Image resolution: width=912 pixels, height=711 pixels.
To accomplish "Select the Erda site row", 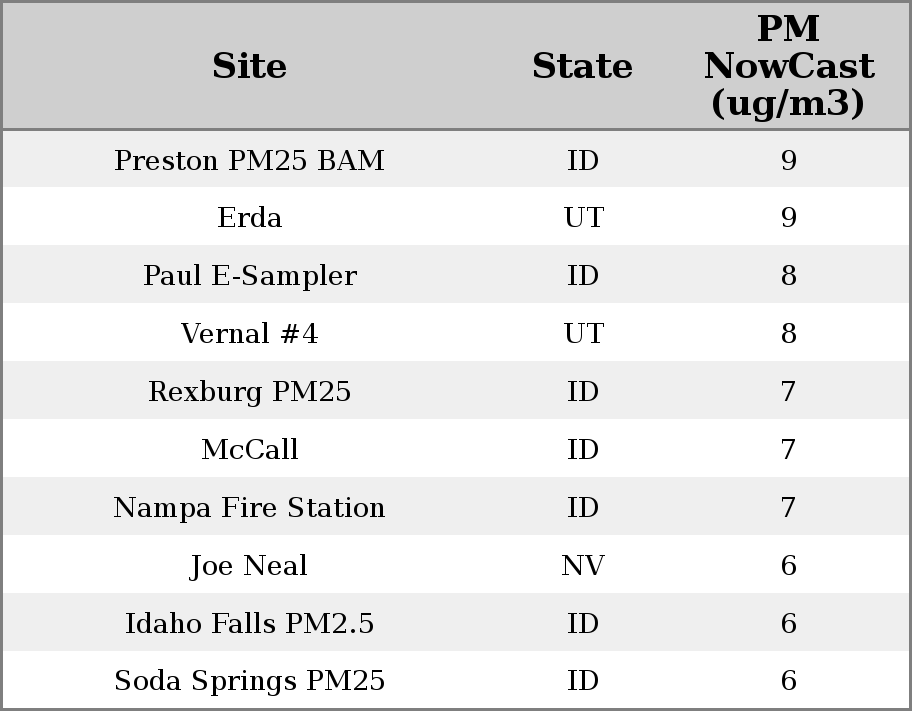I will 249,218.
